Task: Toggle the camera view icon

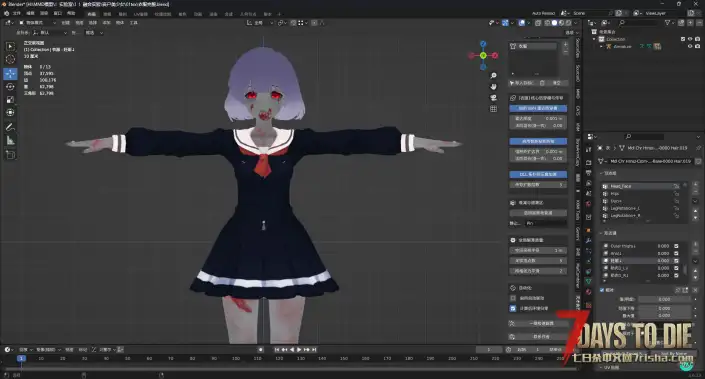Action: [x=493, y=98]
